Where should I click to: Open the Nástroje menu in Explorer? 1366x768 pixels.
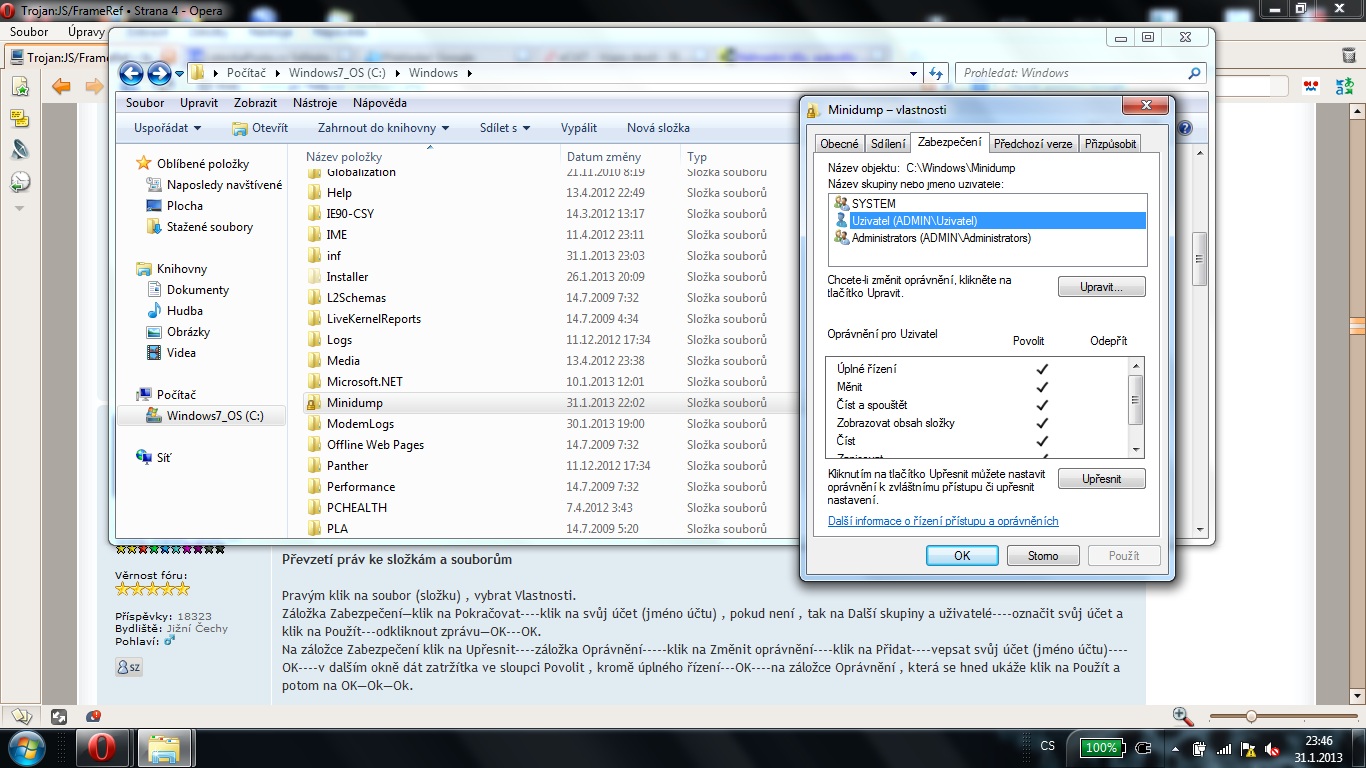pos(315,103)
